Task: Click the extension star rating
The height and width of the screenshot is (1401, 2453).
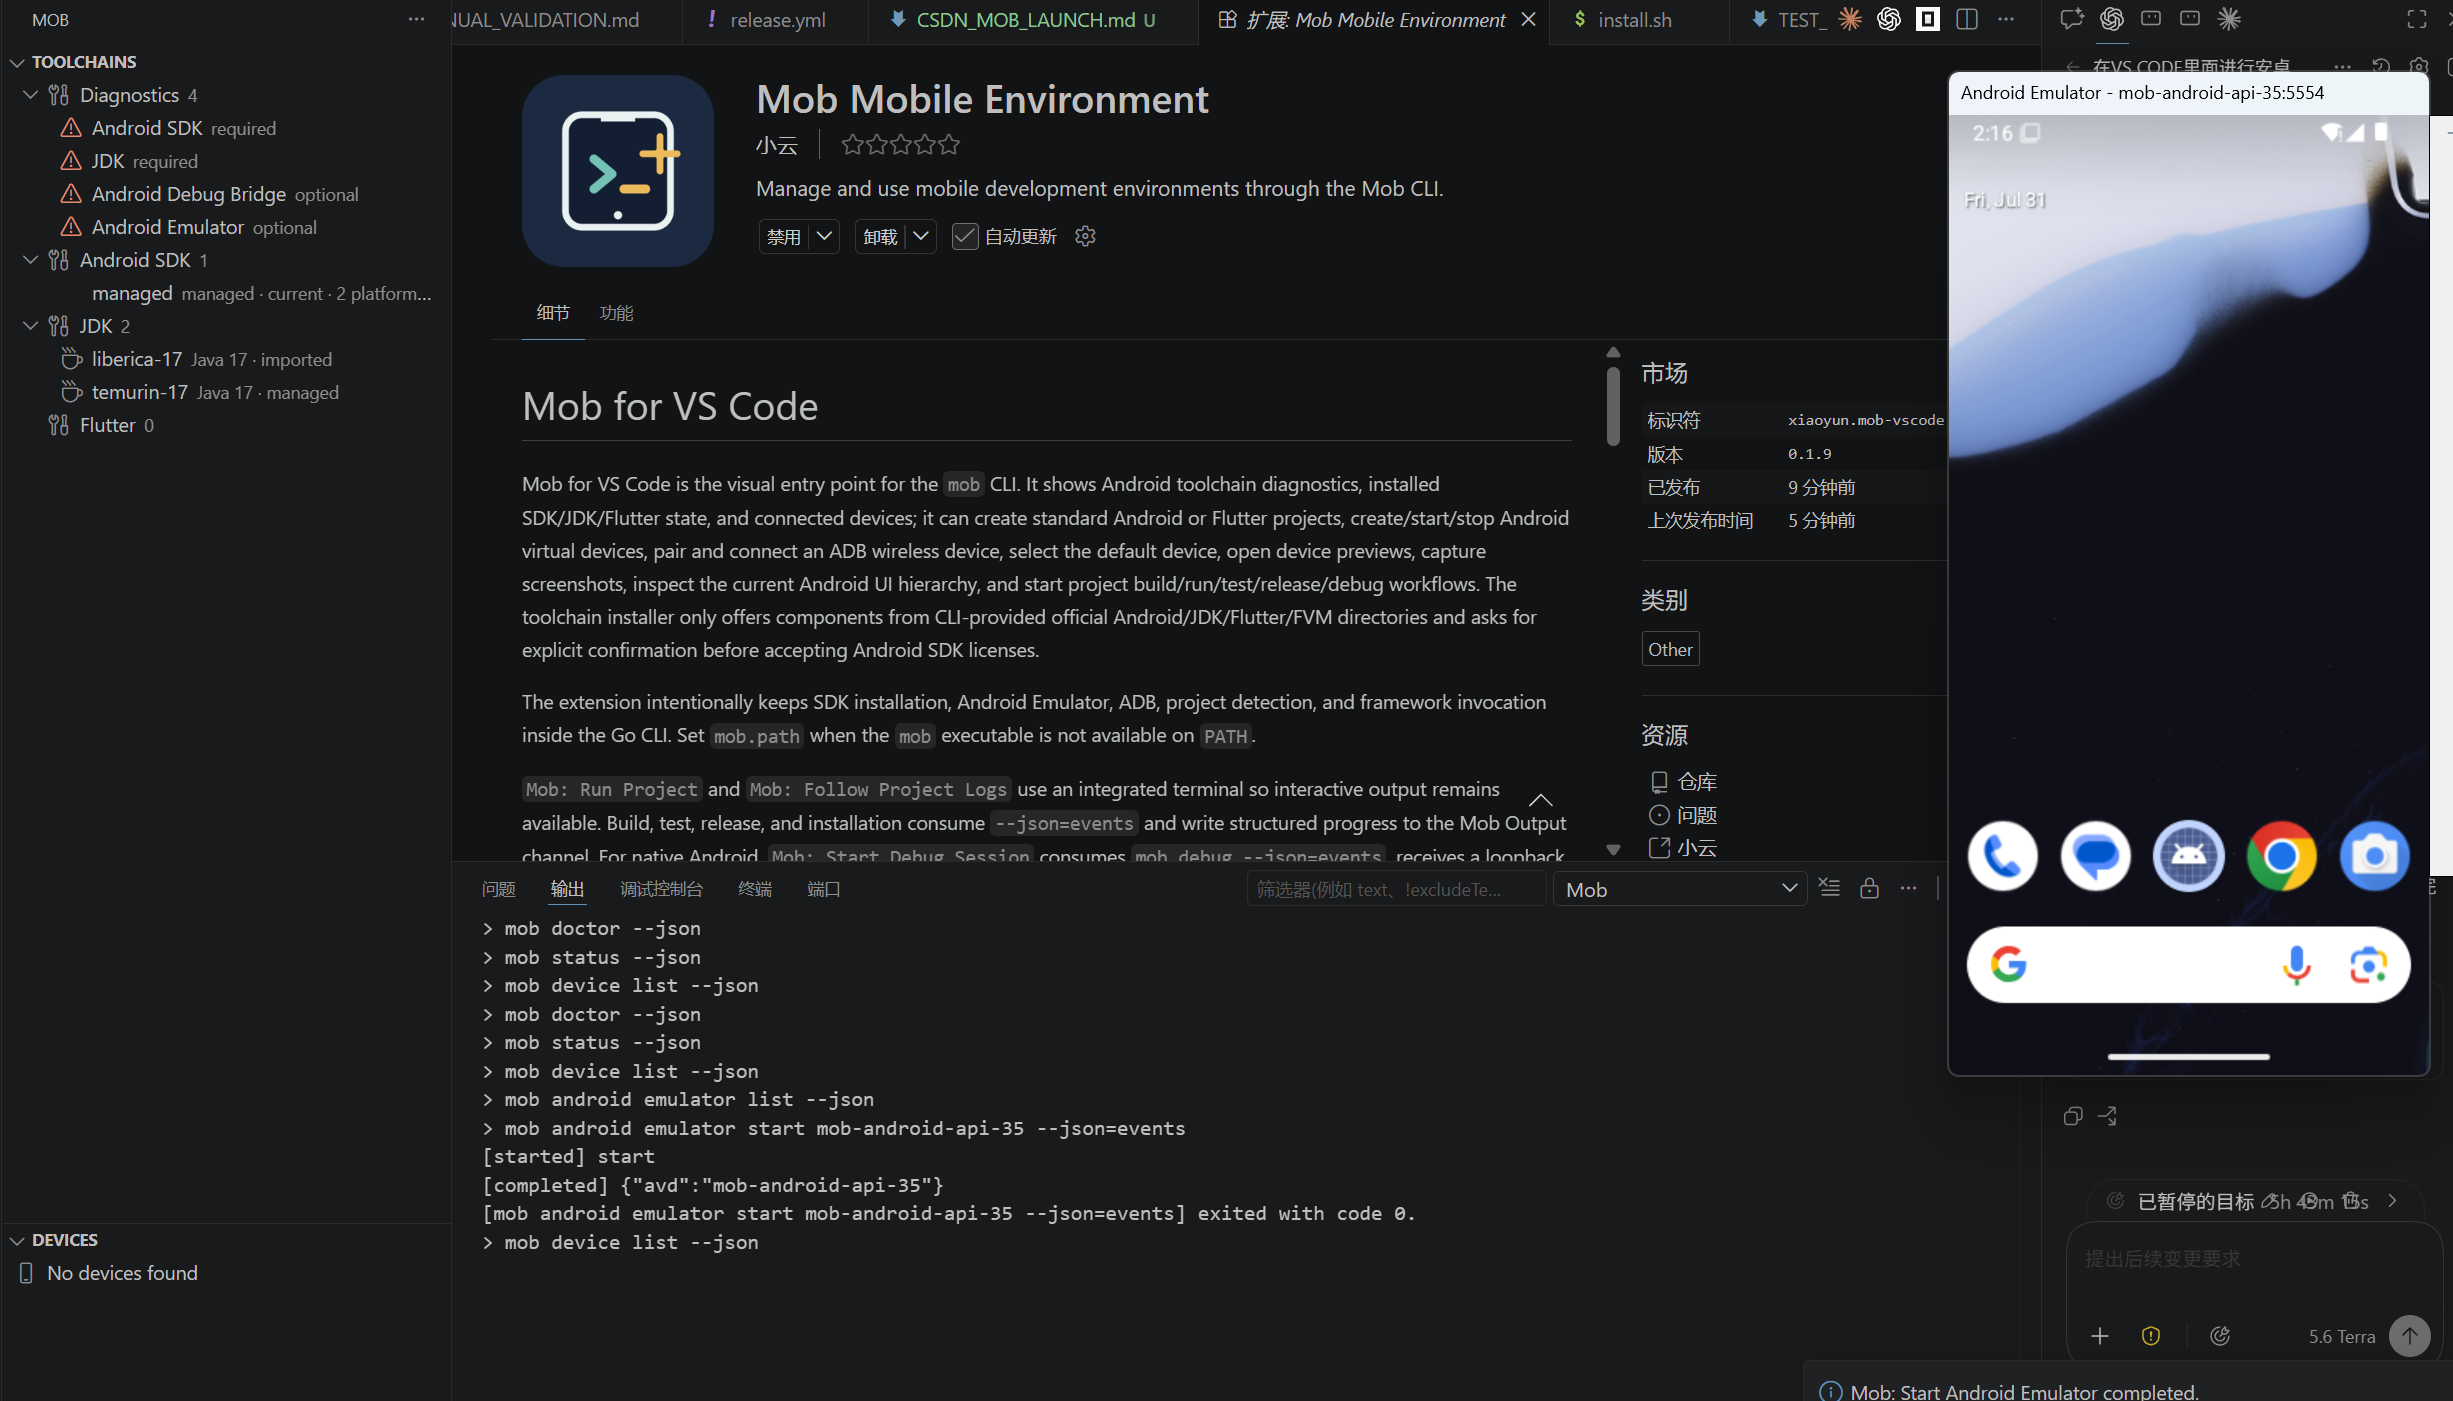Action: 900,145
